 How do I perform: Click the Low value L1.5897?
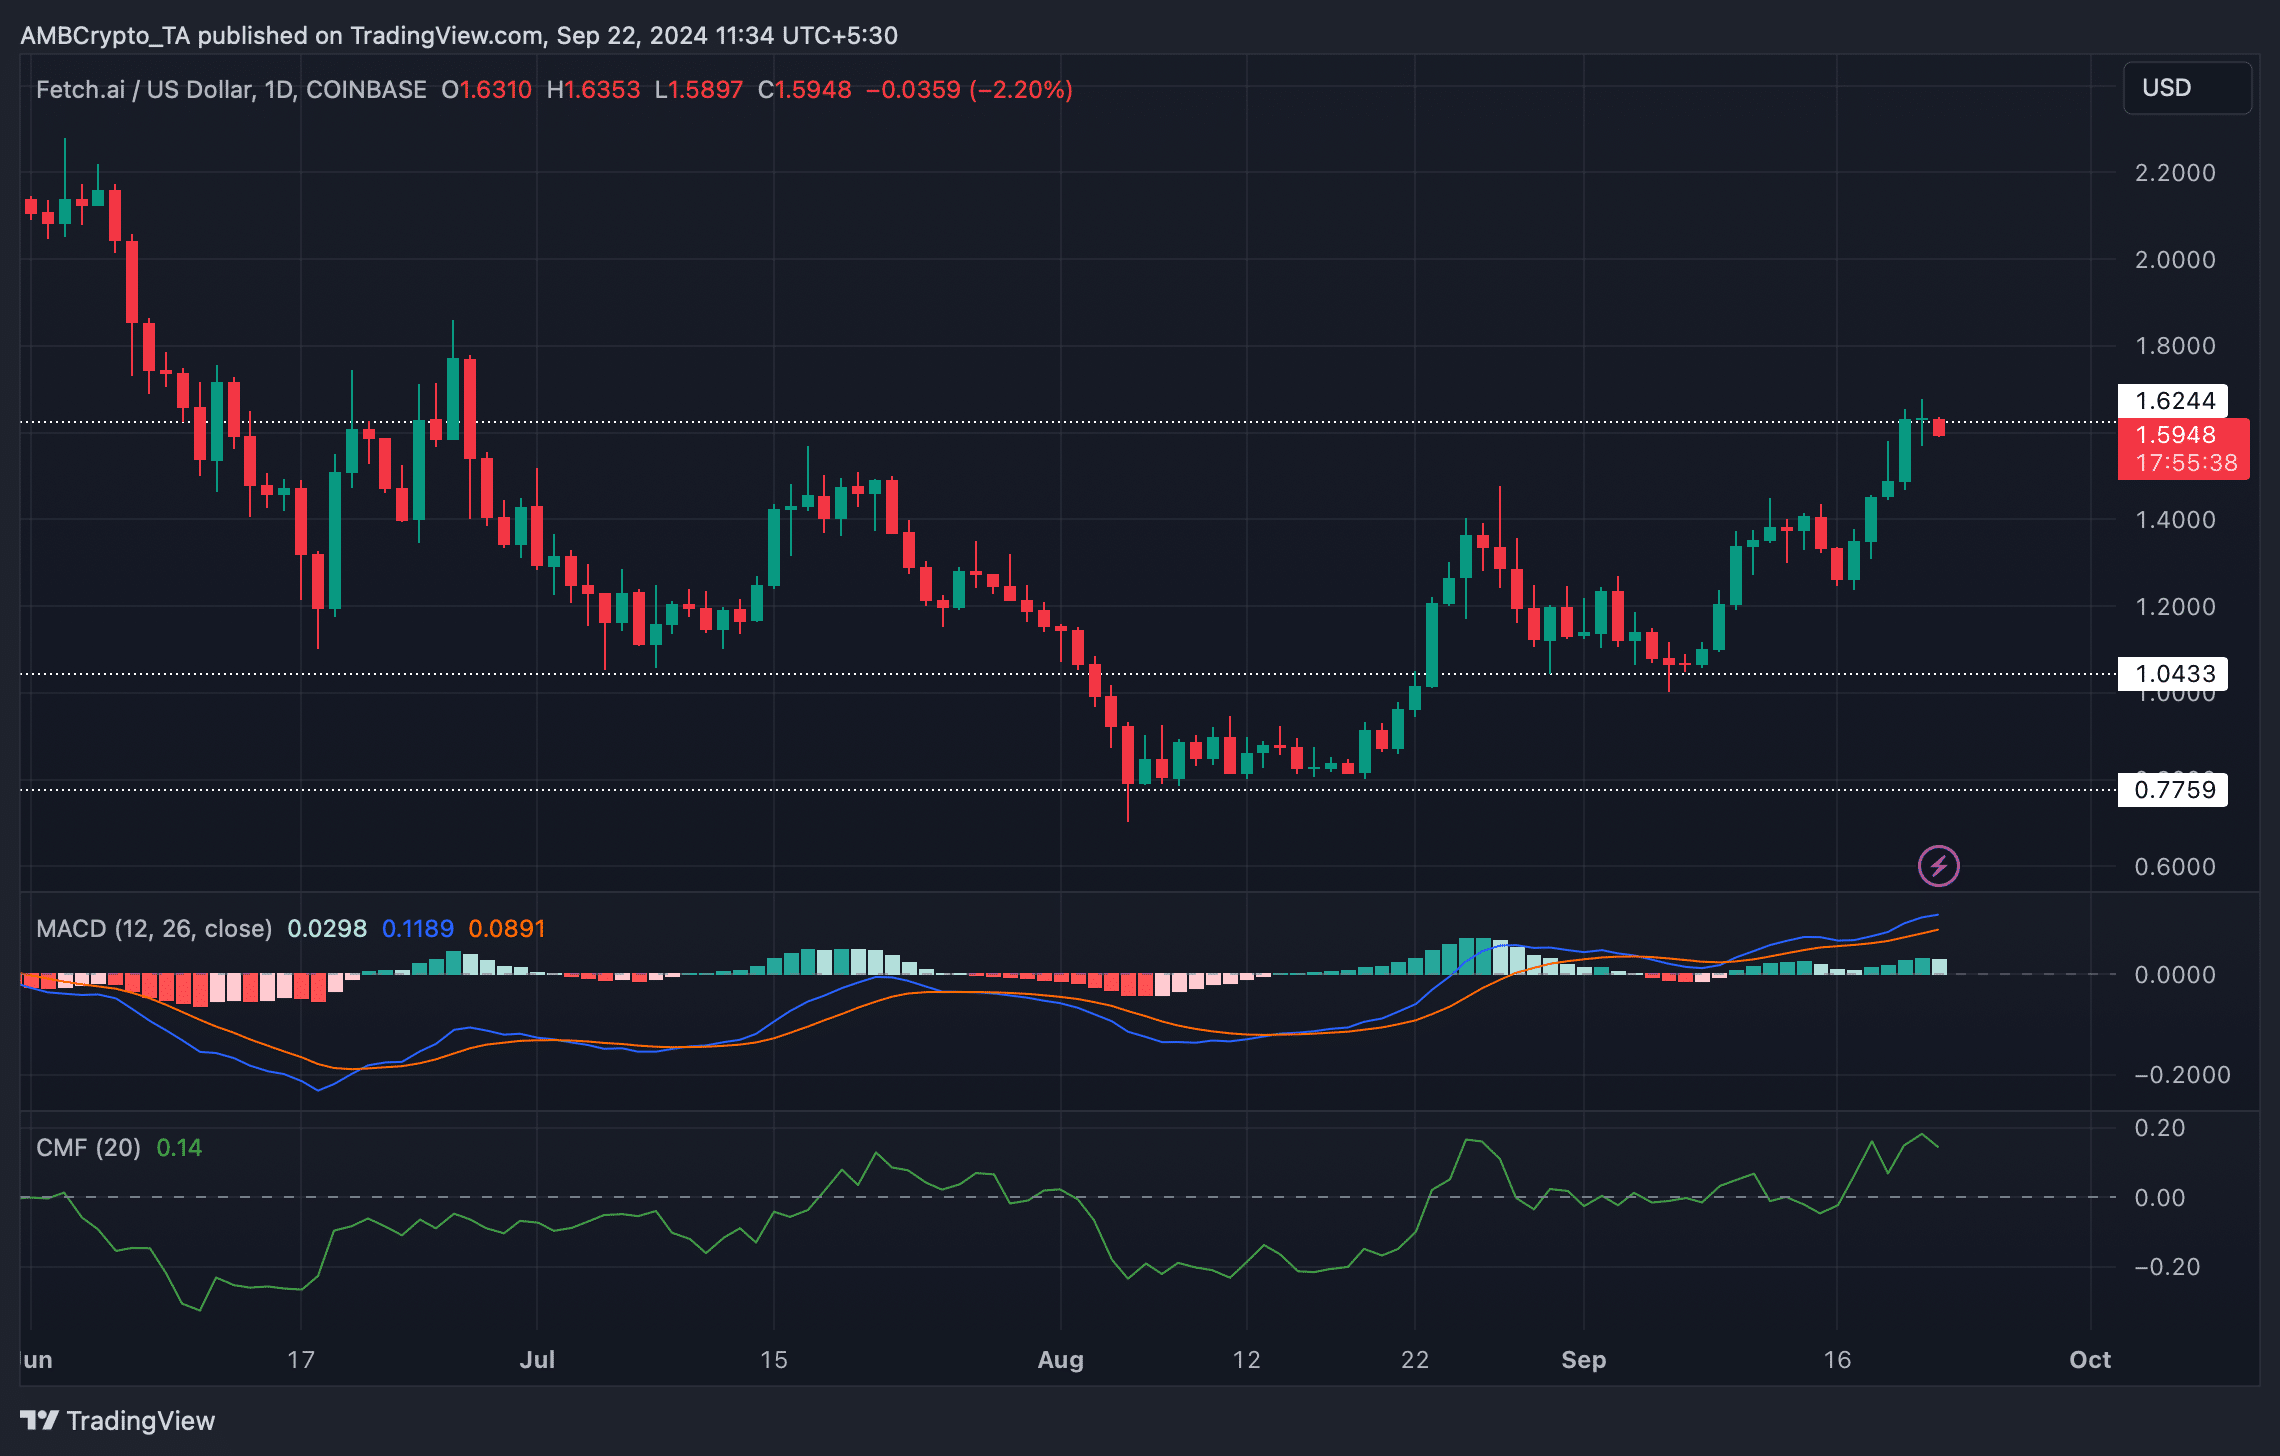pyautogui.click(x=699, y=90)
